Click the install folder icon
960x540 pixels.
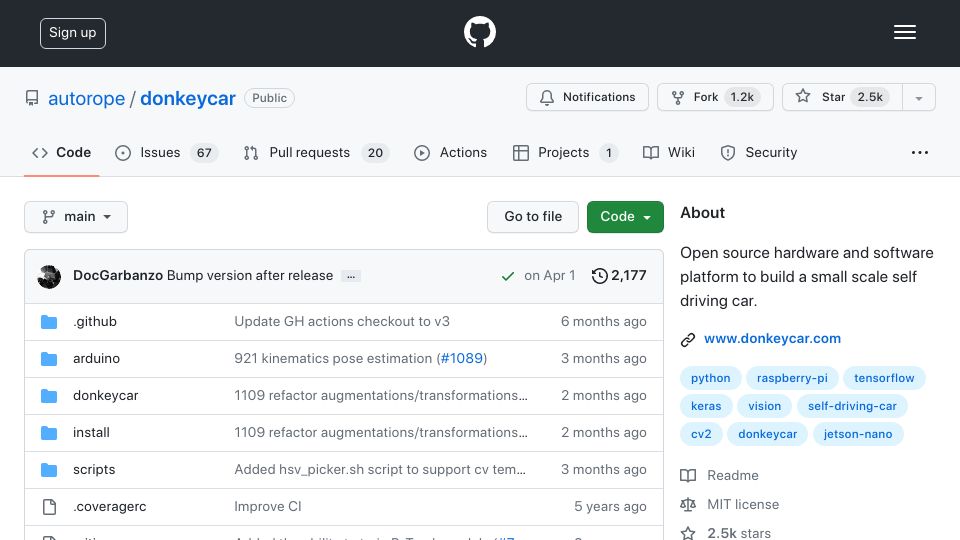point(49,433)
